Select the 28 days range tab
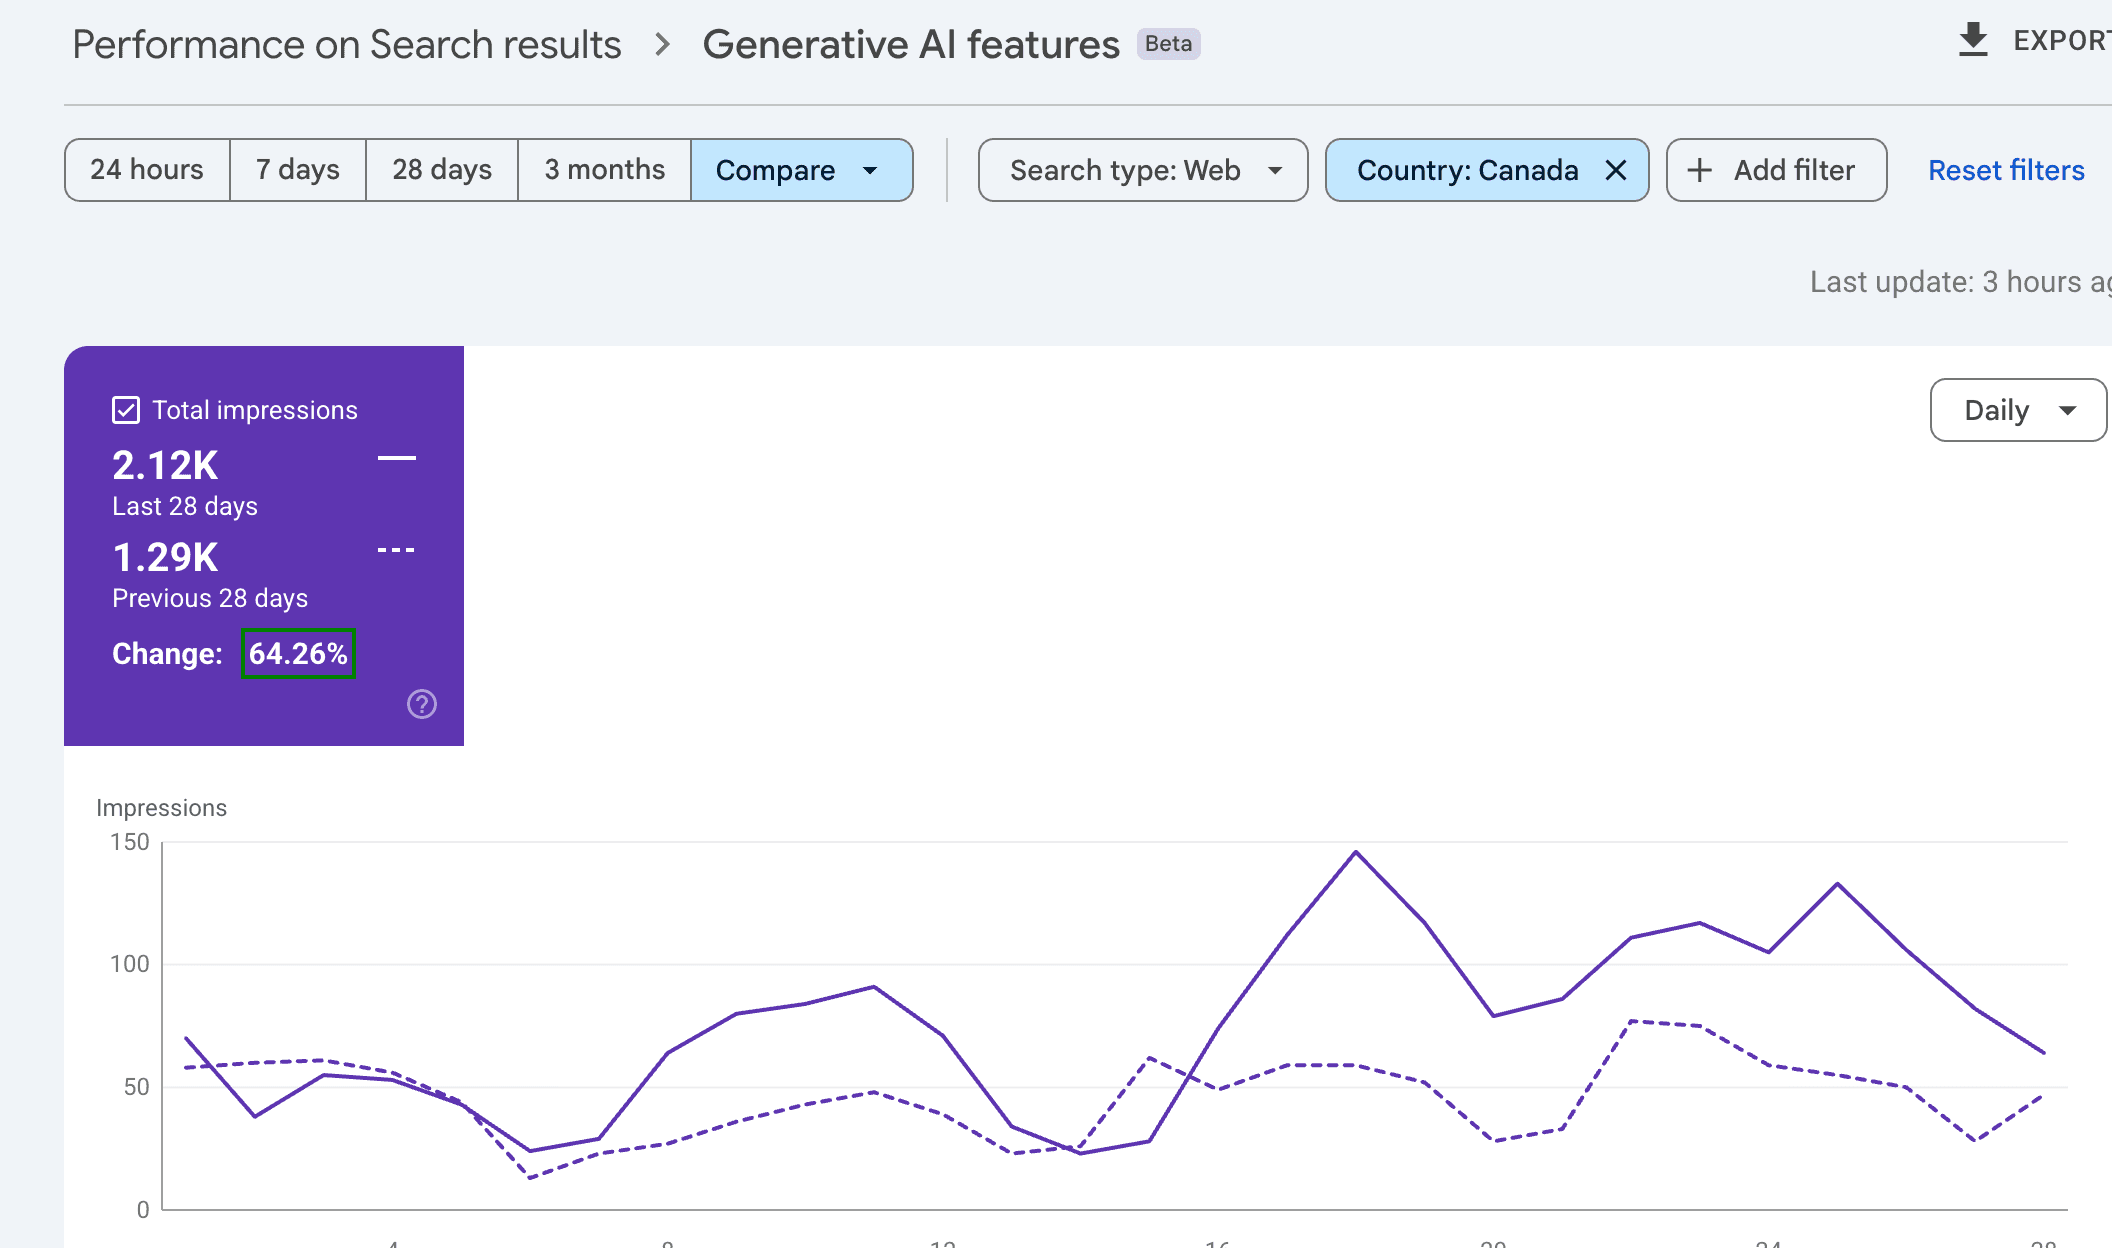Image resolution: width=2112 pixels, height=1248 pixels. [442, 170]
